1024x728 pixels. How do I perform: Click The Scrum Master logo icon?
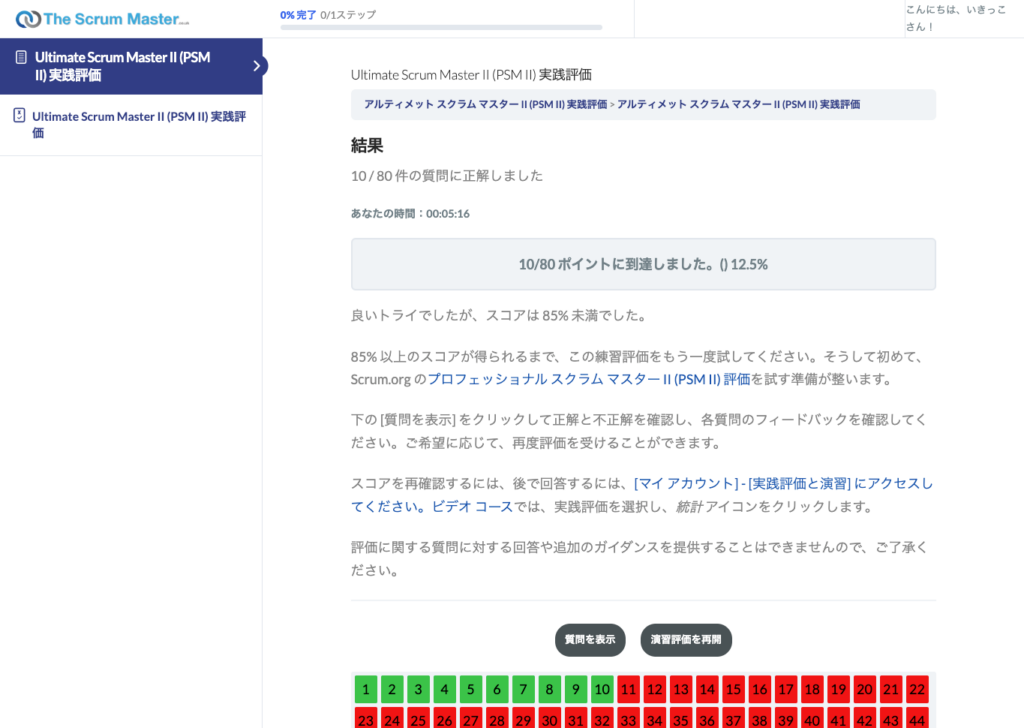pos(28,19)
